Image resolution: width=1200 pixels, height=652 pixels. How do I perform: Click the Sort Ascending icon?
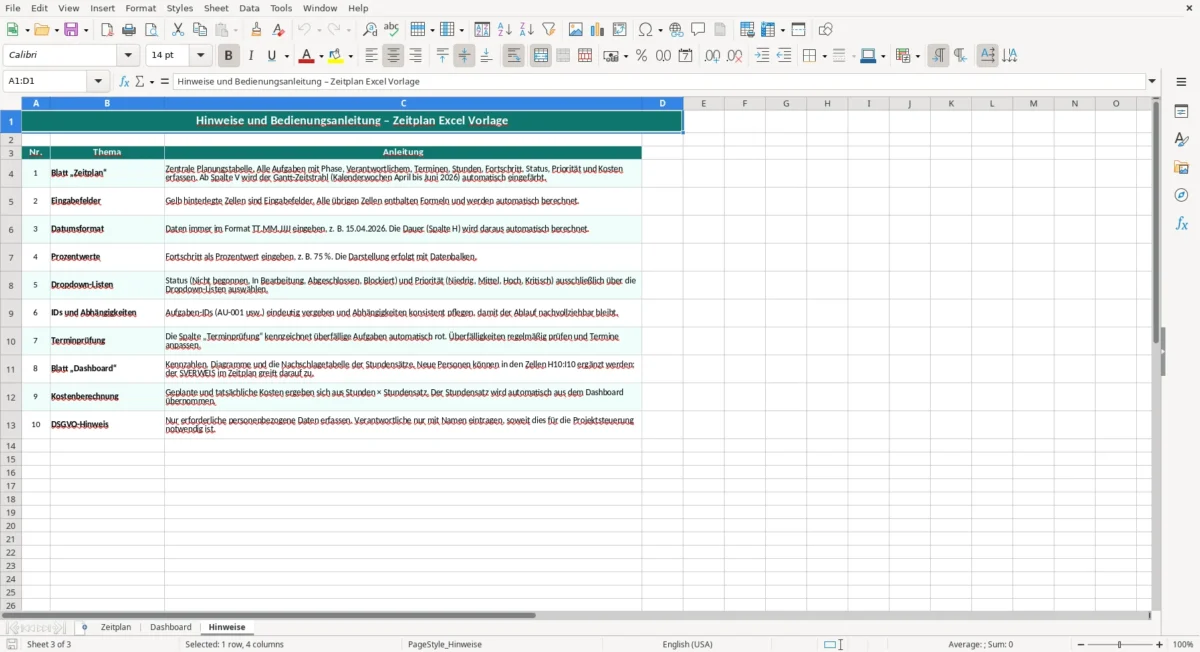tap(504, 30)
